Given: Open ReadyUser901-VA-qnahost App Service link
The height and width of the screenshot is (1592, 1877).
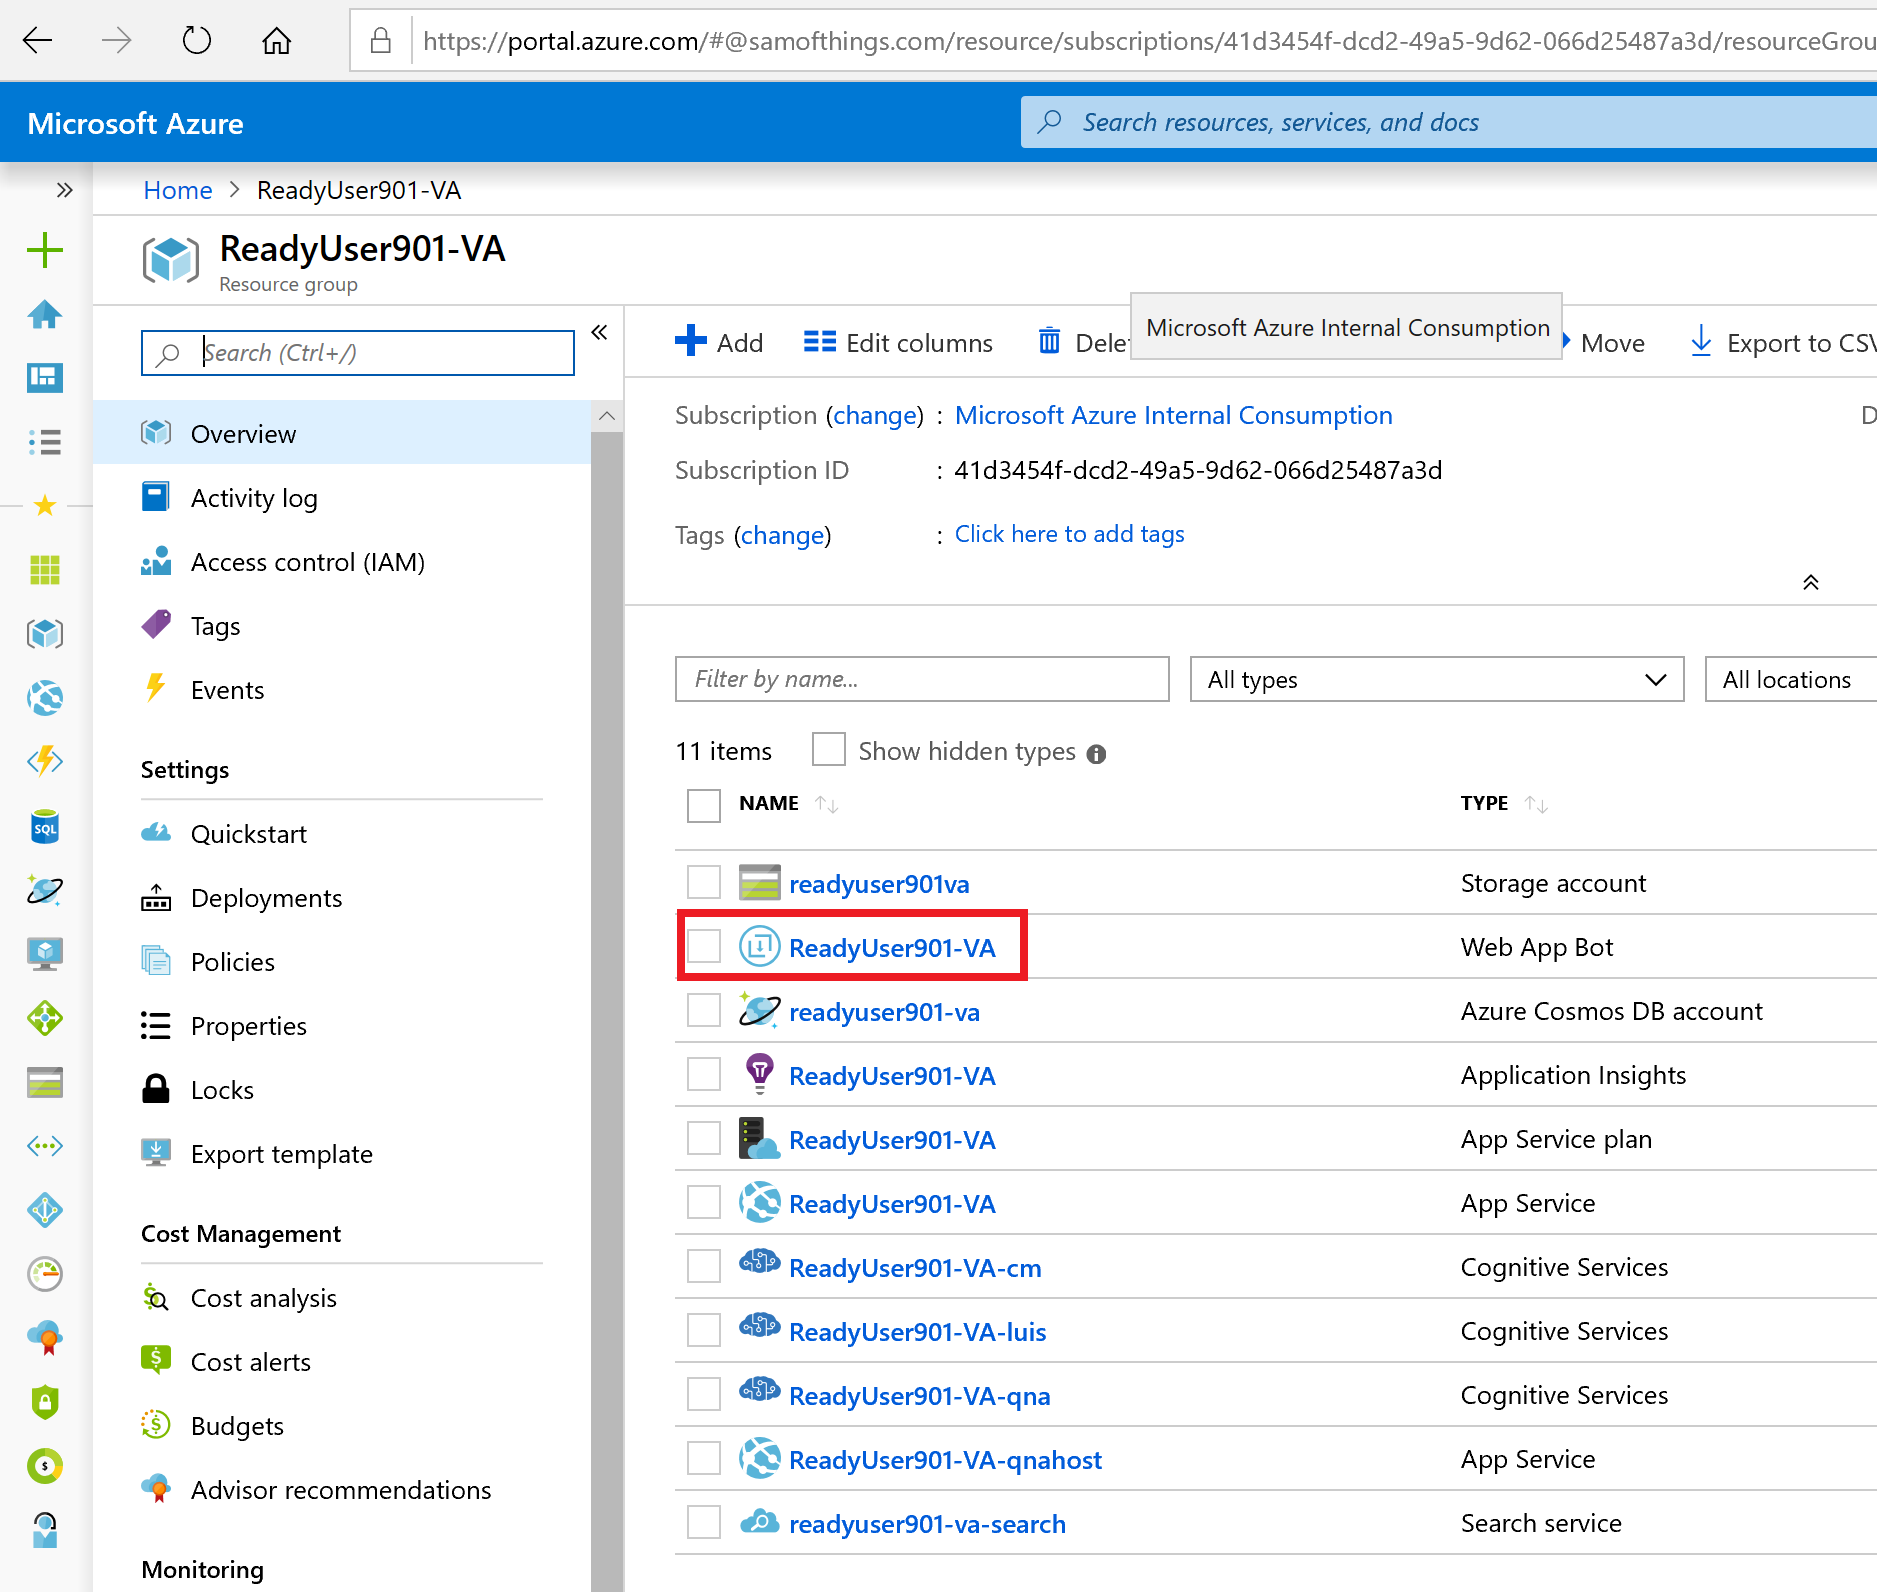Looking at the screenshot, I should pyautogui.click(x=945, y=1460).
